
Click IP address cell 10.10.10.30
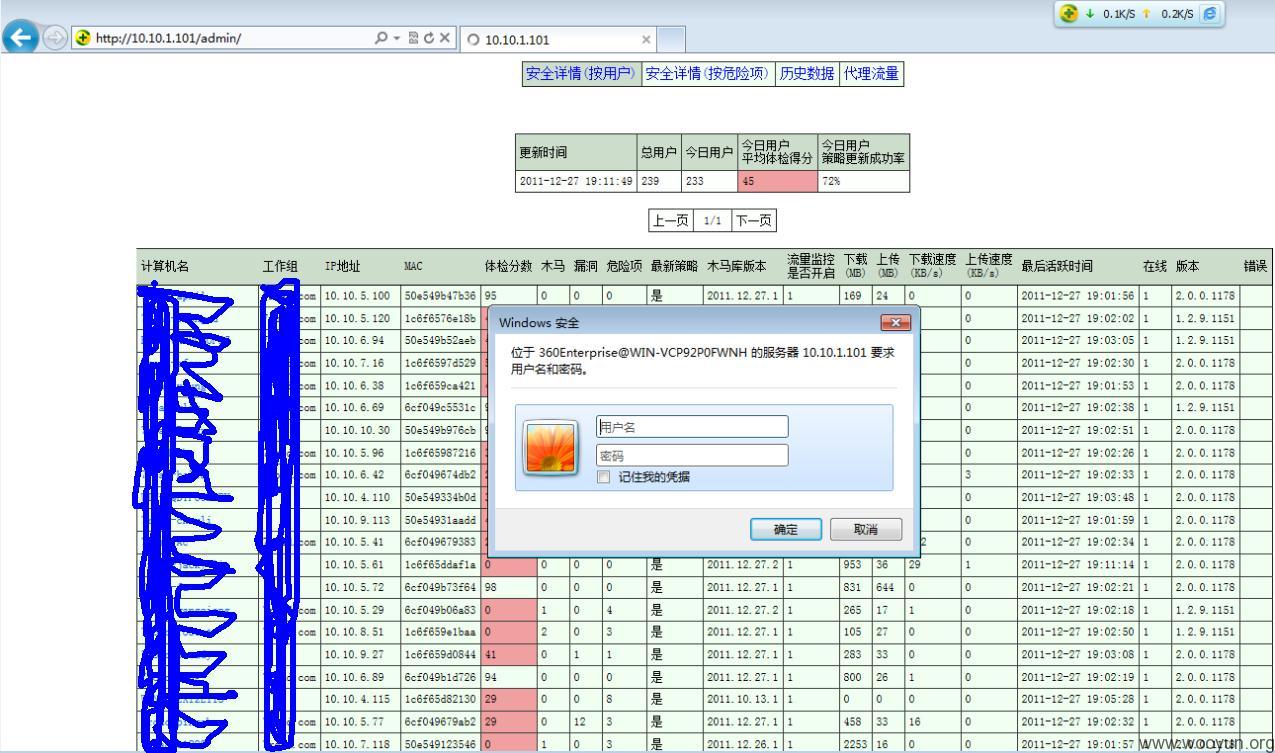point(360,430)
